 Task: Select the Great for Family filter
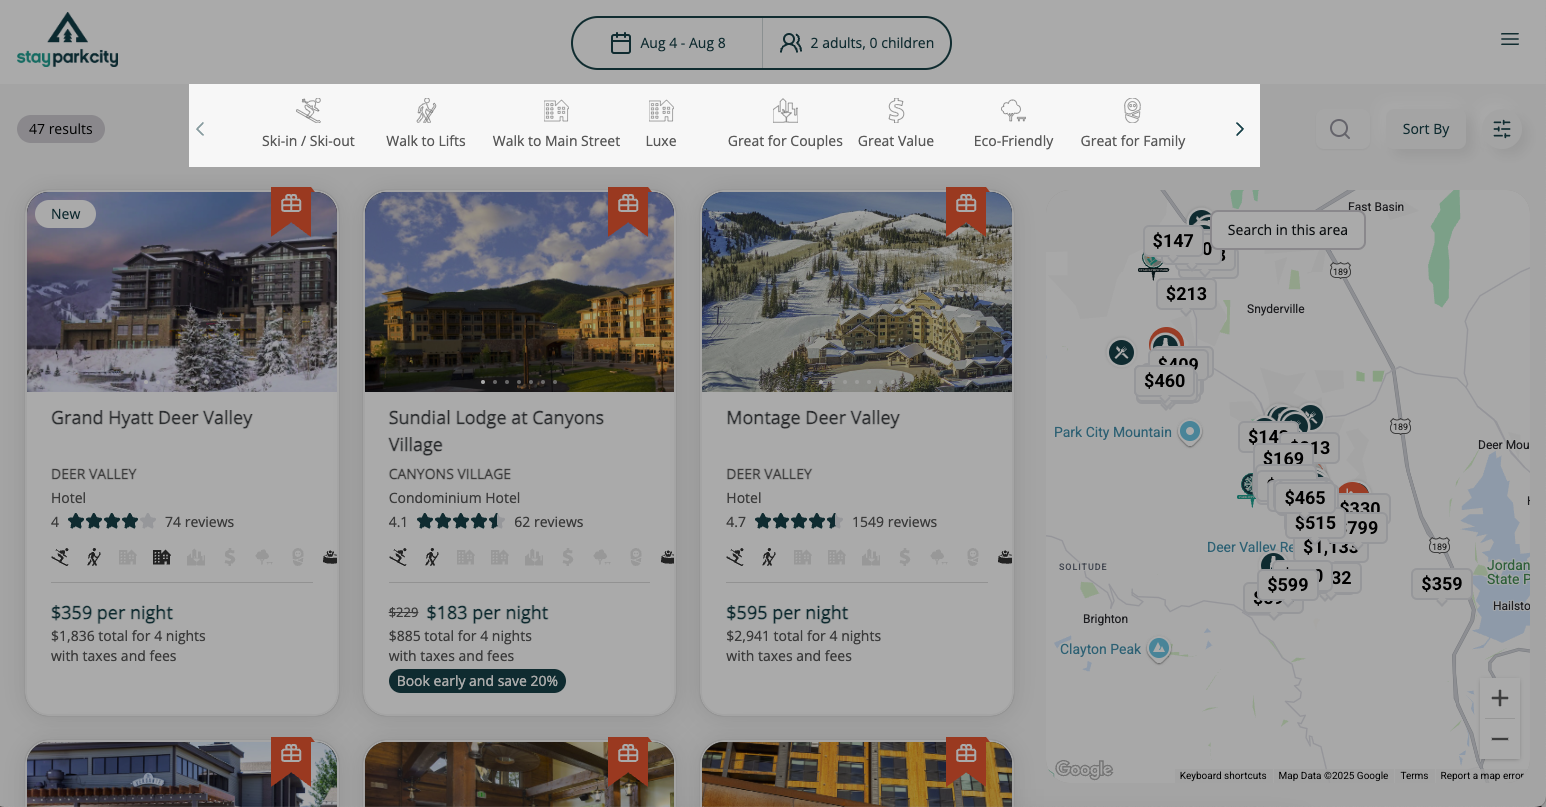(x=1132, y=125)
